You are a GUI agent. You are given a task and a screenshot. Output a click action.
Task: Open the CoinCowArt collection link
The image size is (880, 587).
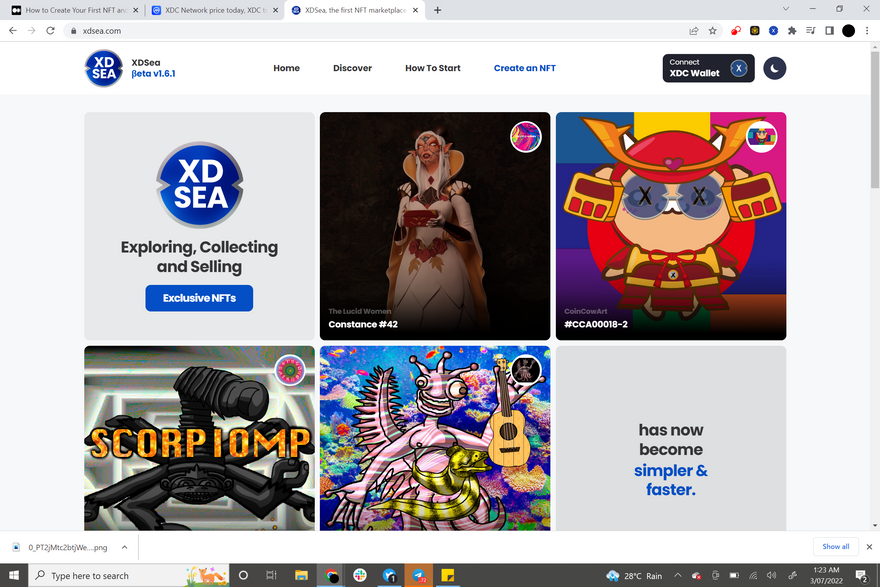585,311
